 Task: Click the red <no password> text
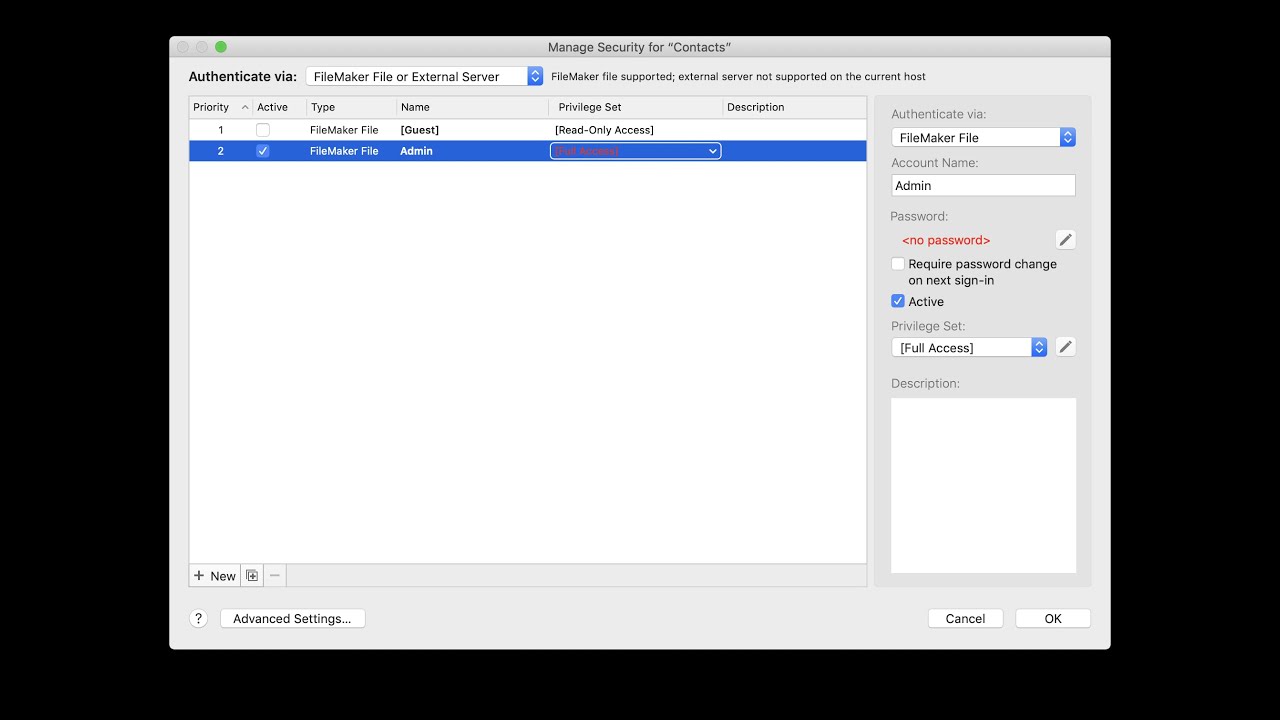[x=946, y=240]
